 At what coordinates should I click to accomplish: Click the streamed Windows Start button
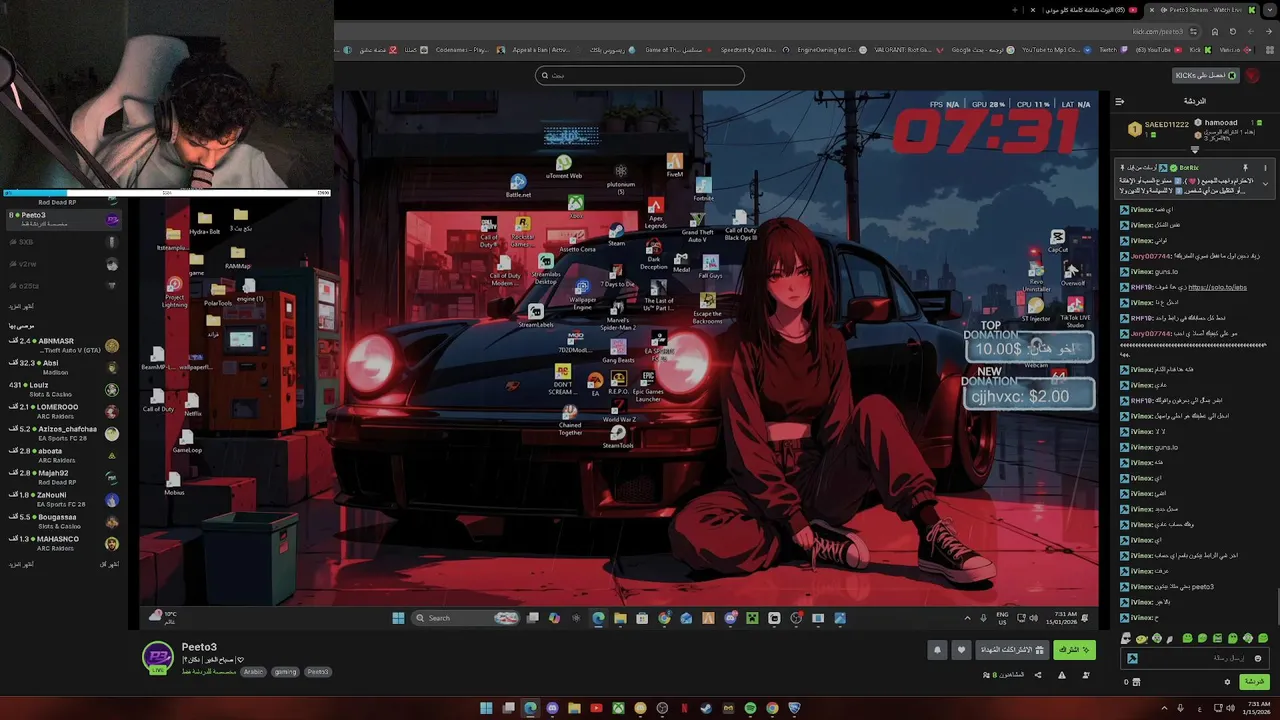click(398, 618)
